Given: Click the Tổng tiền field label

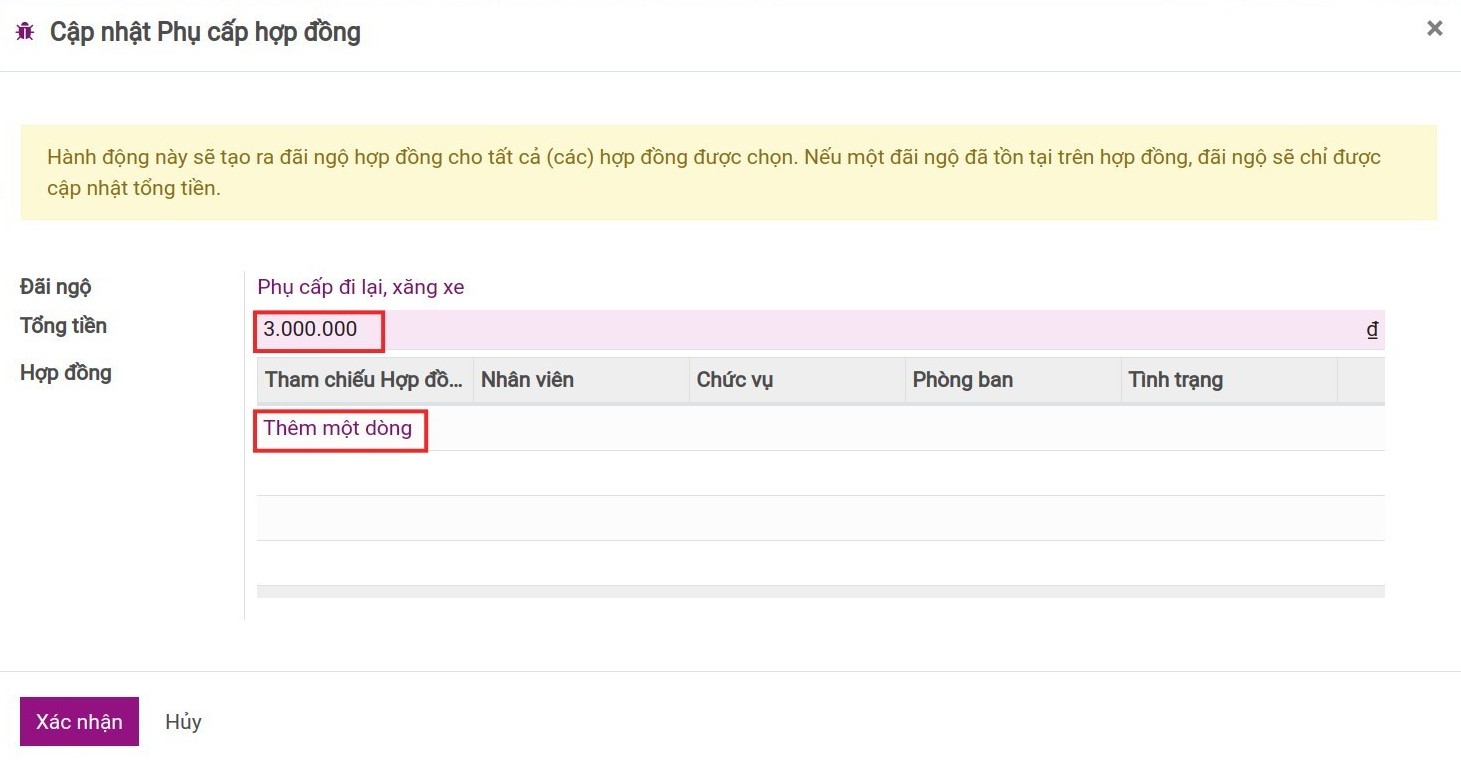Looking at the screenshot, I should [63, 326].
